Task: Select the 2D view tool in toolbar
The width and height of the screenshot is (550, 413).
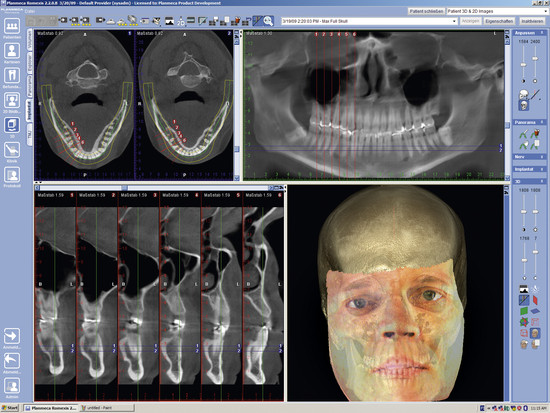Action: (180, 21)
